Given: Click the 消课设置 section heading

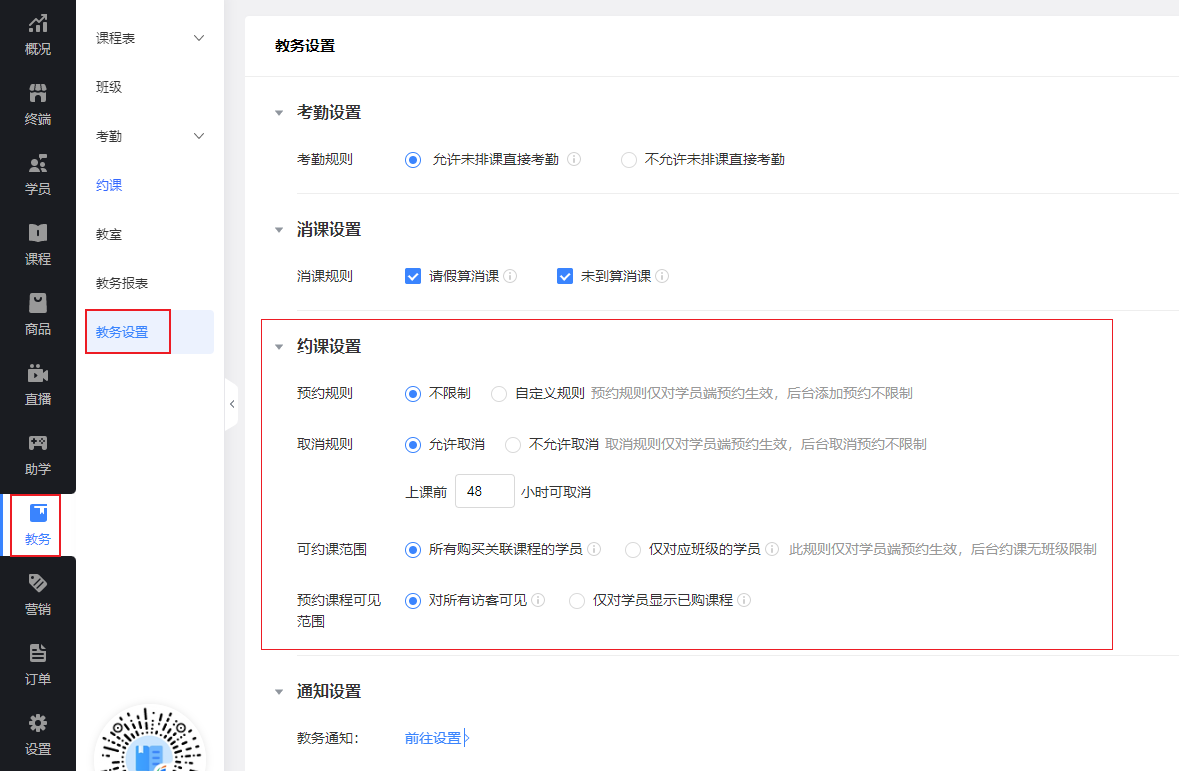Looking at the screenshot, I should [x=329, y=229].
